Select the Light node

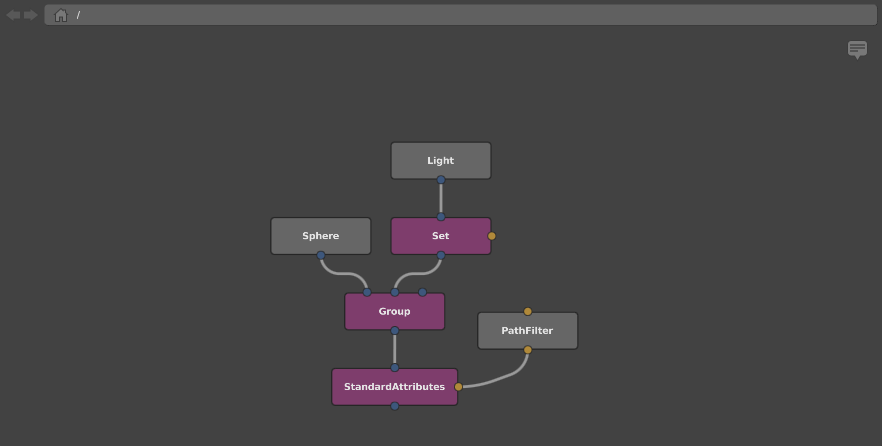click(441, 161)
